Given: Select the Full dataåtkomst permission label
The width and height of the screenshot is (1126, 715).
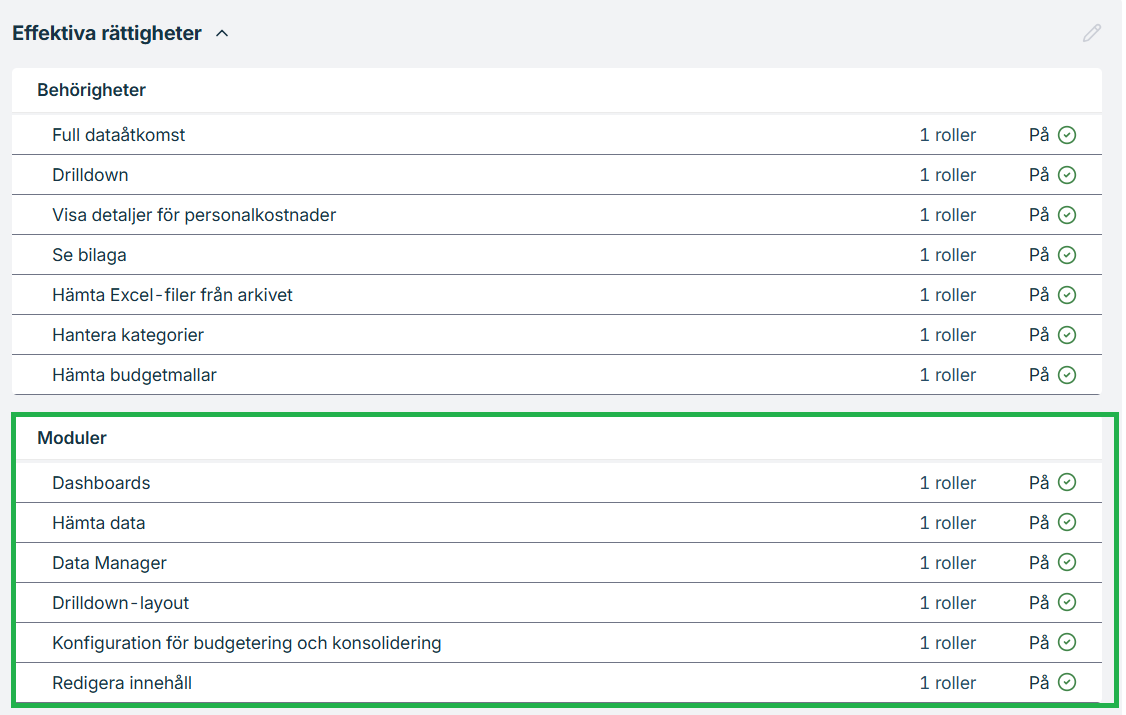Looking at the screenshot, I should pyautogui.click(x=118, y=135).
